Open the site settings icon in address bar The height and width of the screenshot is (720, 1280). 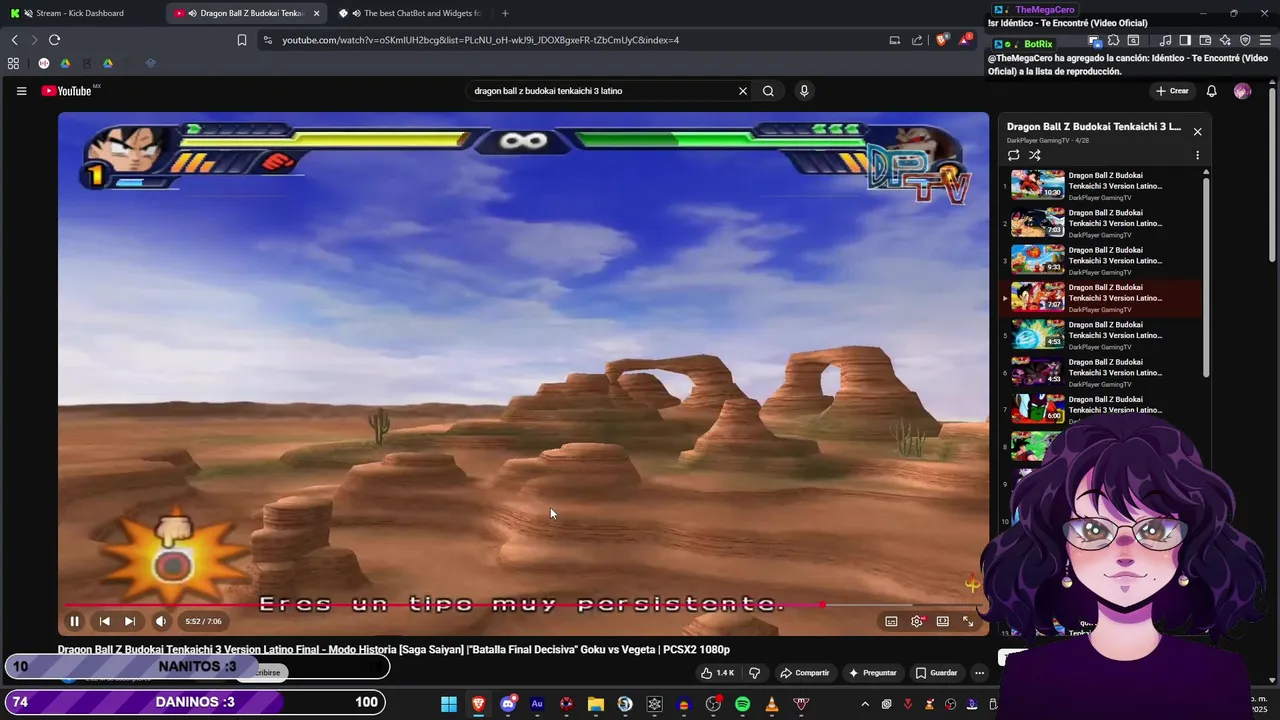point(267,40)
